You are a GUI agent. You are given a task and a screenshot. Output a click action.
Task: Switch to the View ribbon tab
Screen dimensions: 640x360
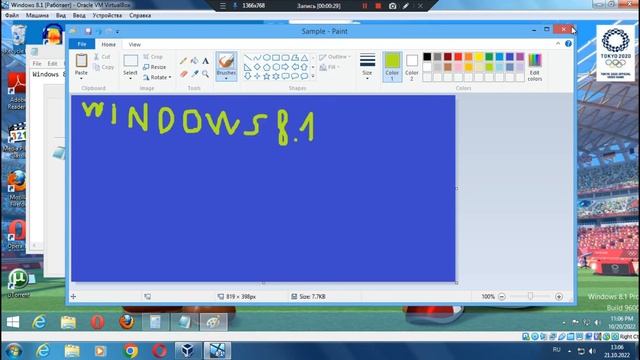tap(134, 44)
